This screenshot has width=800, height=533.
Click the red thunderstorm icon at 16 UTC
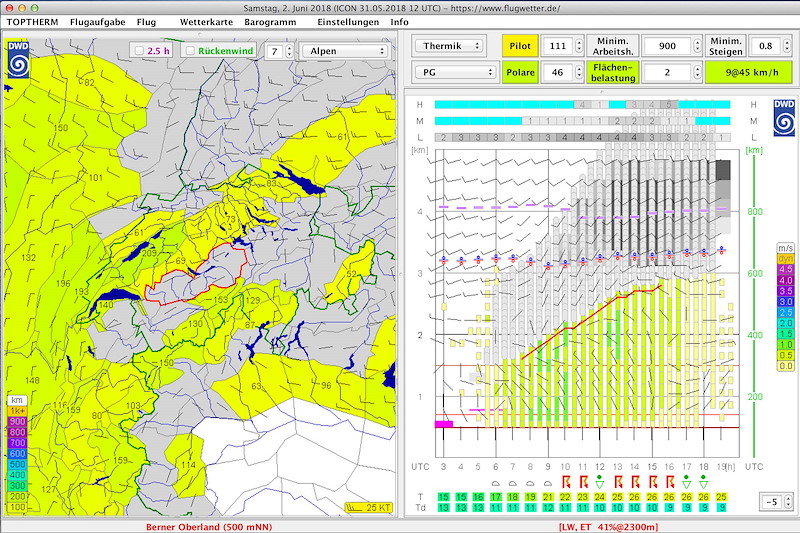[670, 481]
